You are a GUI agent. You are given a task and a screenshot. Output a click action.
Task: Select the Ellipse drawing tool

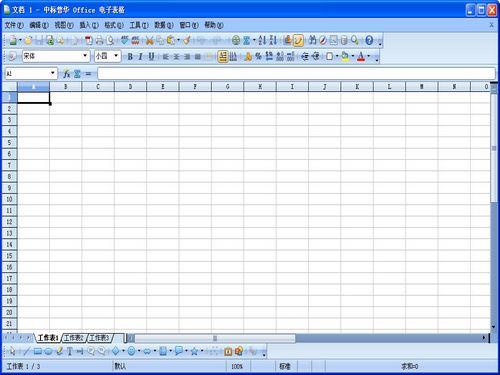pos(49,351)
